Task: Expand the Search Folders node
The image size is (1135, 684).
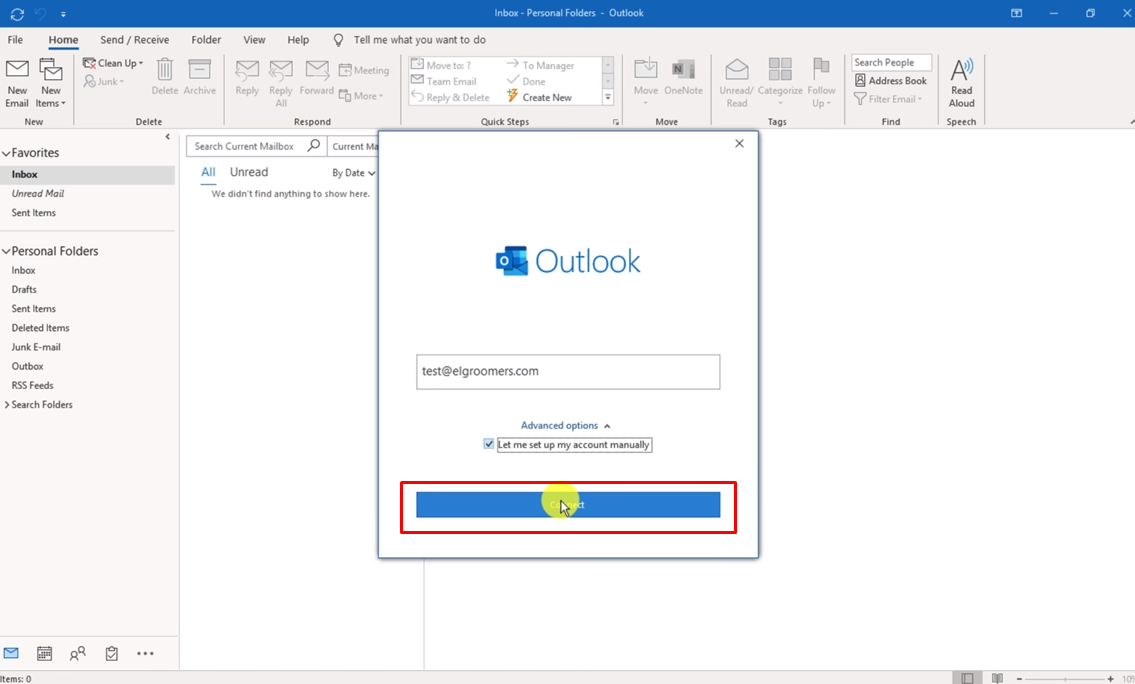Action: point(7,405)
